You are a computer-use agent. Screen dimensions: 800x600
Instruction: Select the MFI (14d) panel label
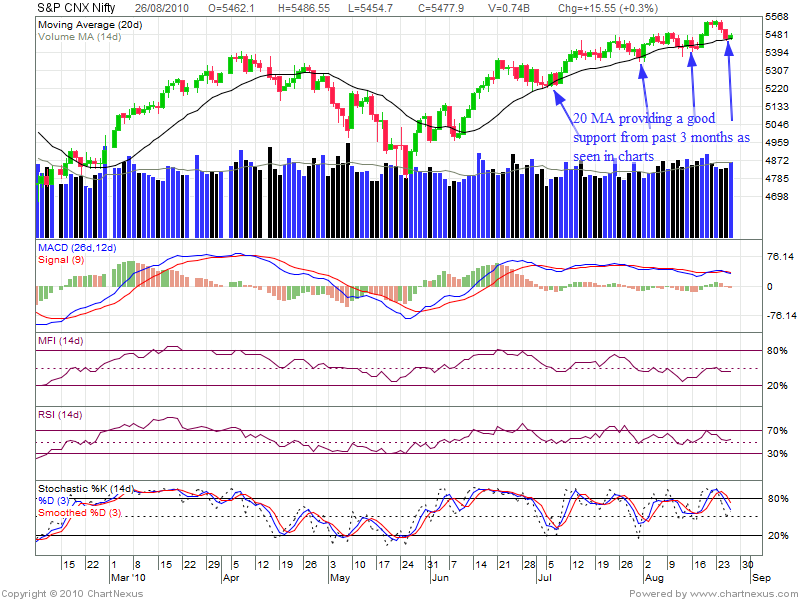click(60, 342)
